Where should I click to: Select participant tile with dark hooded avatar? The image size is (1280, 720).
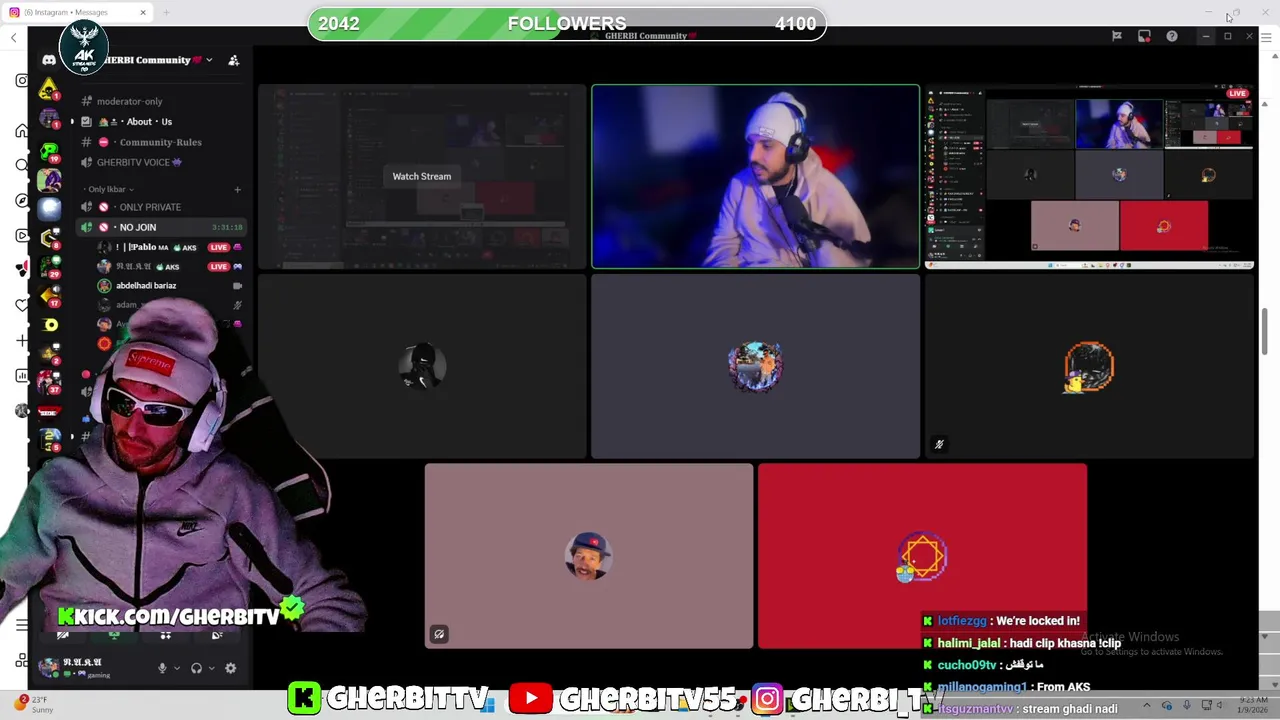pyautogui.click(x=422, y=366)
